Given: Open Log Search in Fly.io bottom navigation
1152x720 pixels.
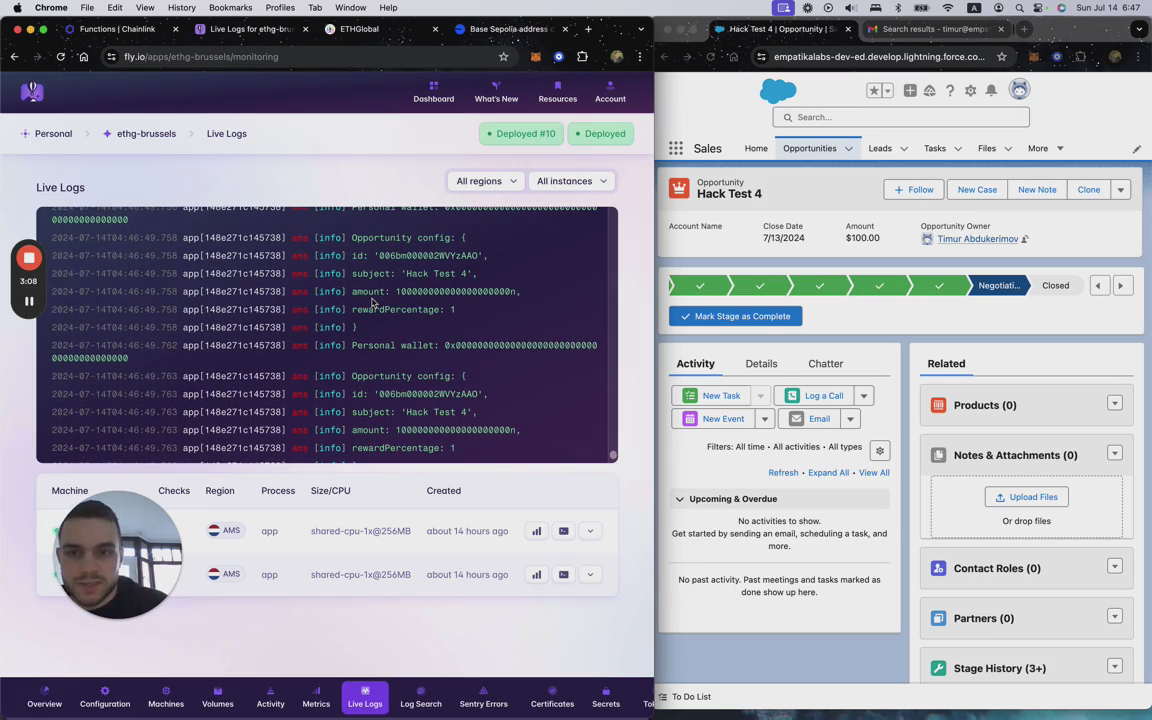Looking at the screenshot, I should pos(421,697).
